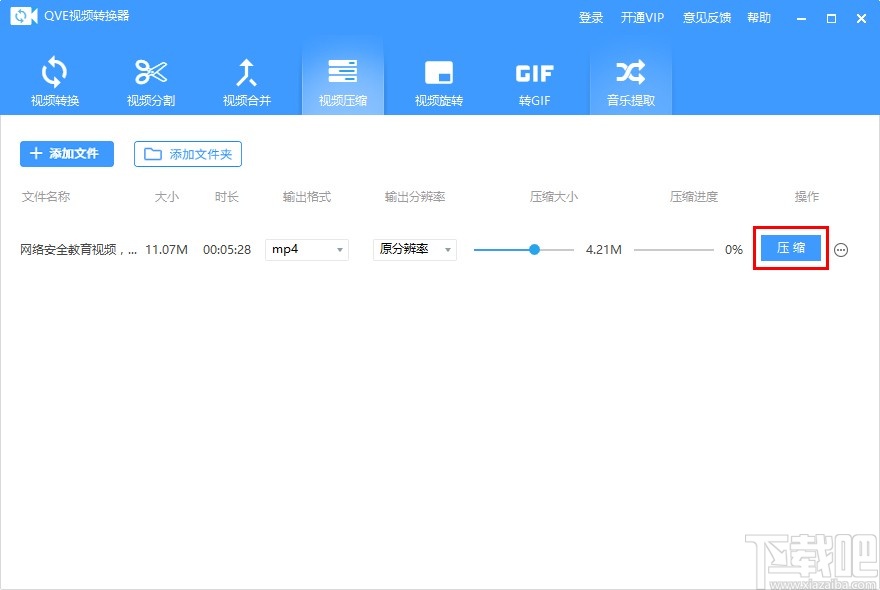Select the file 网络安全教育视频 row name
This screenshot has height=590, width=880.
[78, 250]
